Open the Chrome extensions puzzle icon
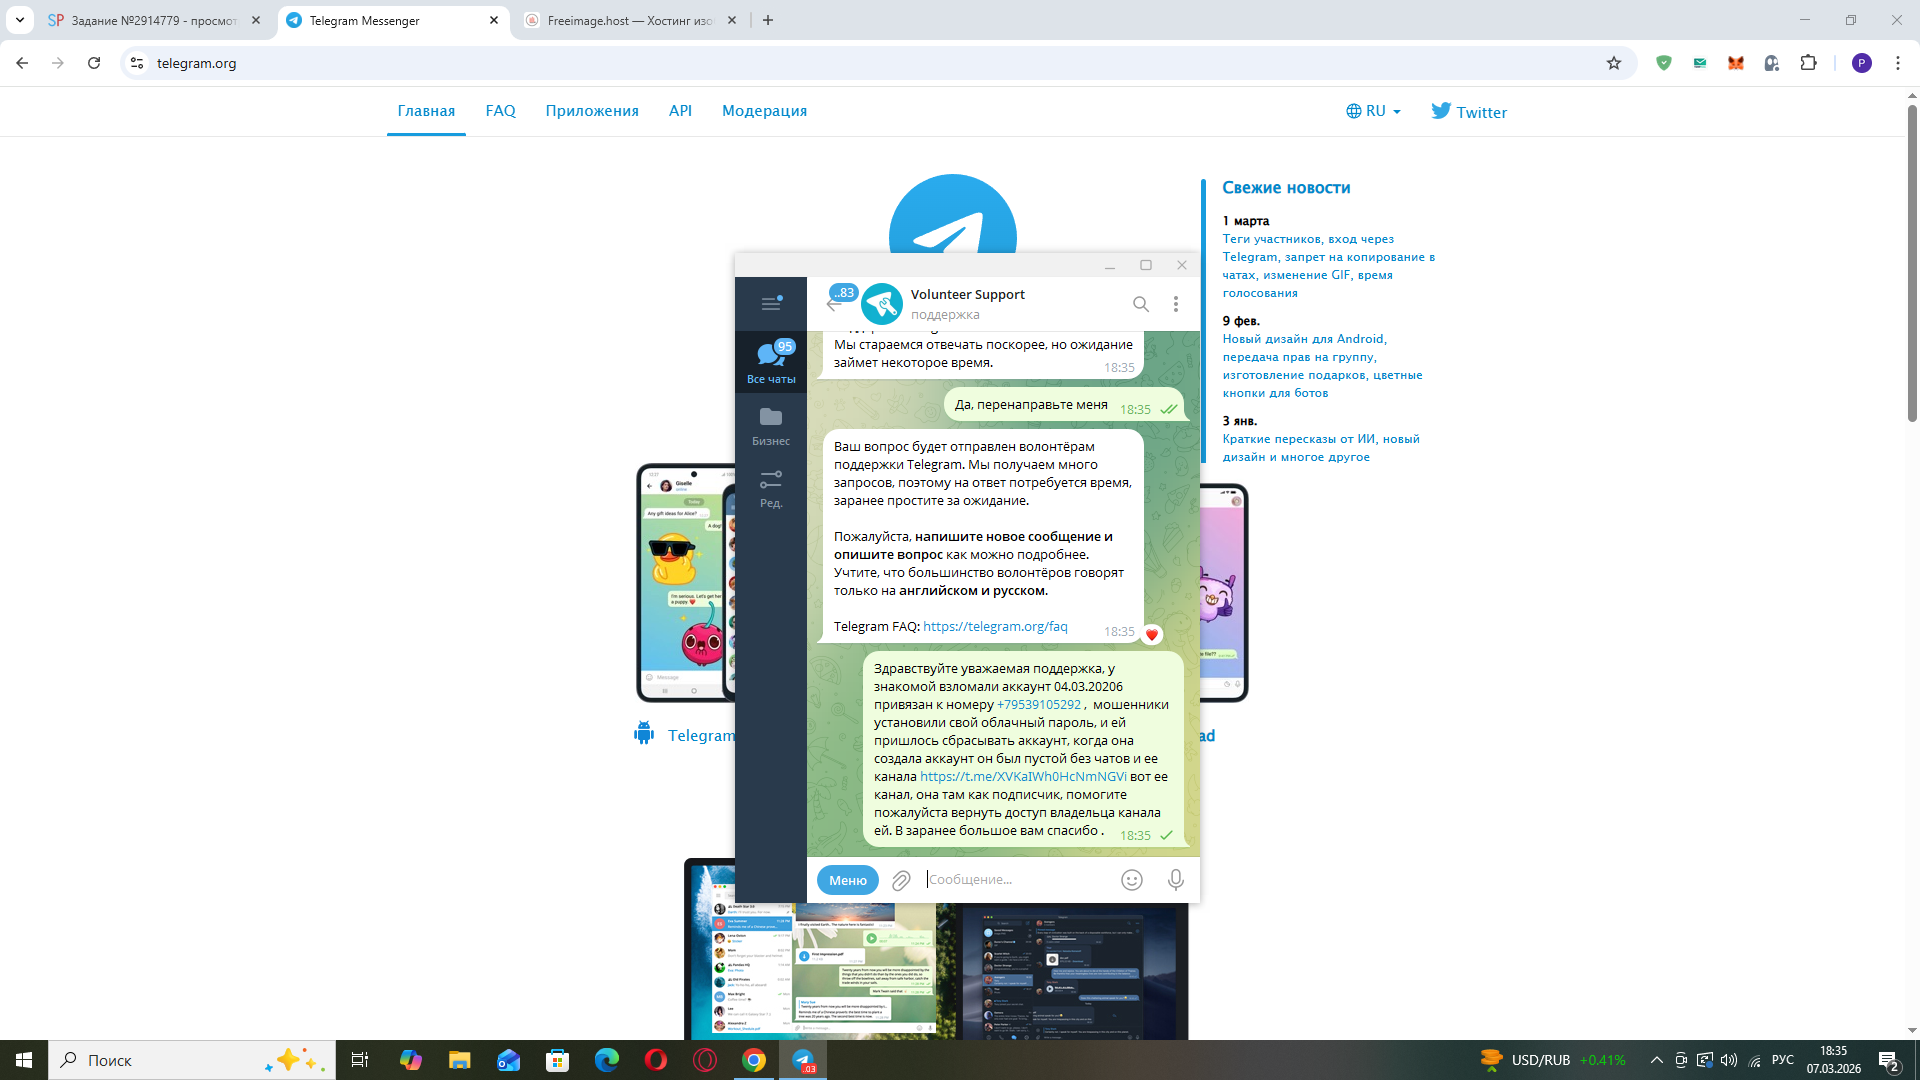The height and width of the screenshot is (1080, 1920). (x=1808, y=63)
